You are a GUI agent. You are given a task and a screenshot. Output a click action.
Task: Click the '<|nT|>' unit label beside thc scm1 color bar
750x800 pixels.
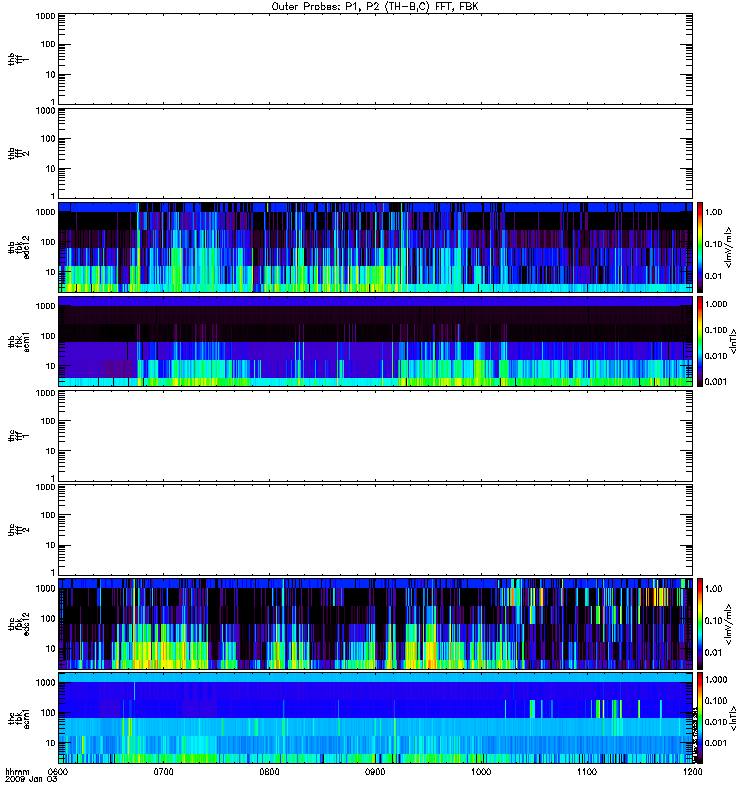coord(734,718)
